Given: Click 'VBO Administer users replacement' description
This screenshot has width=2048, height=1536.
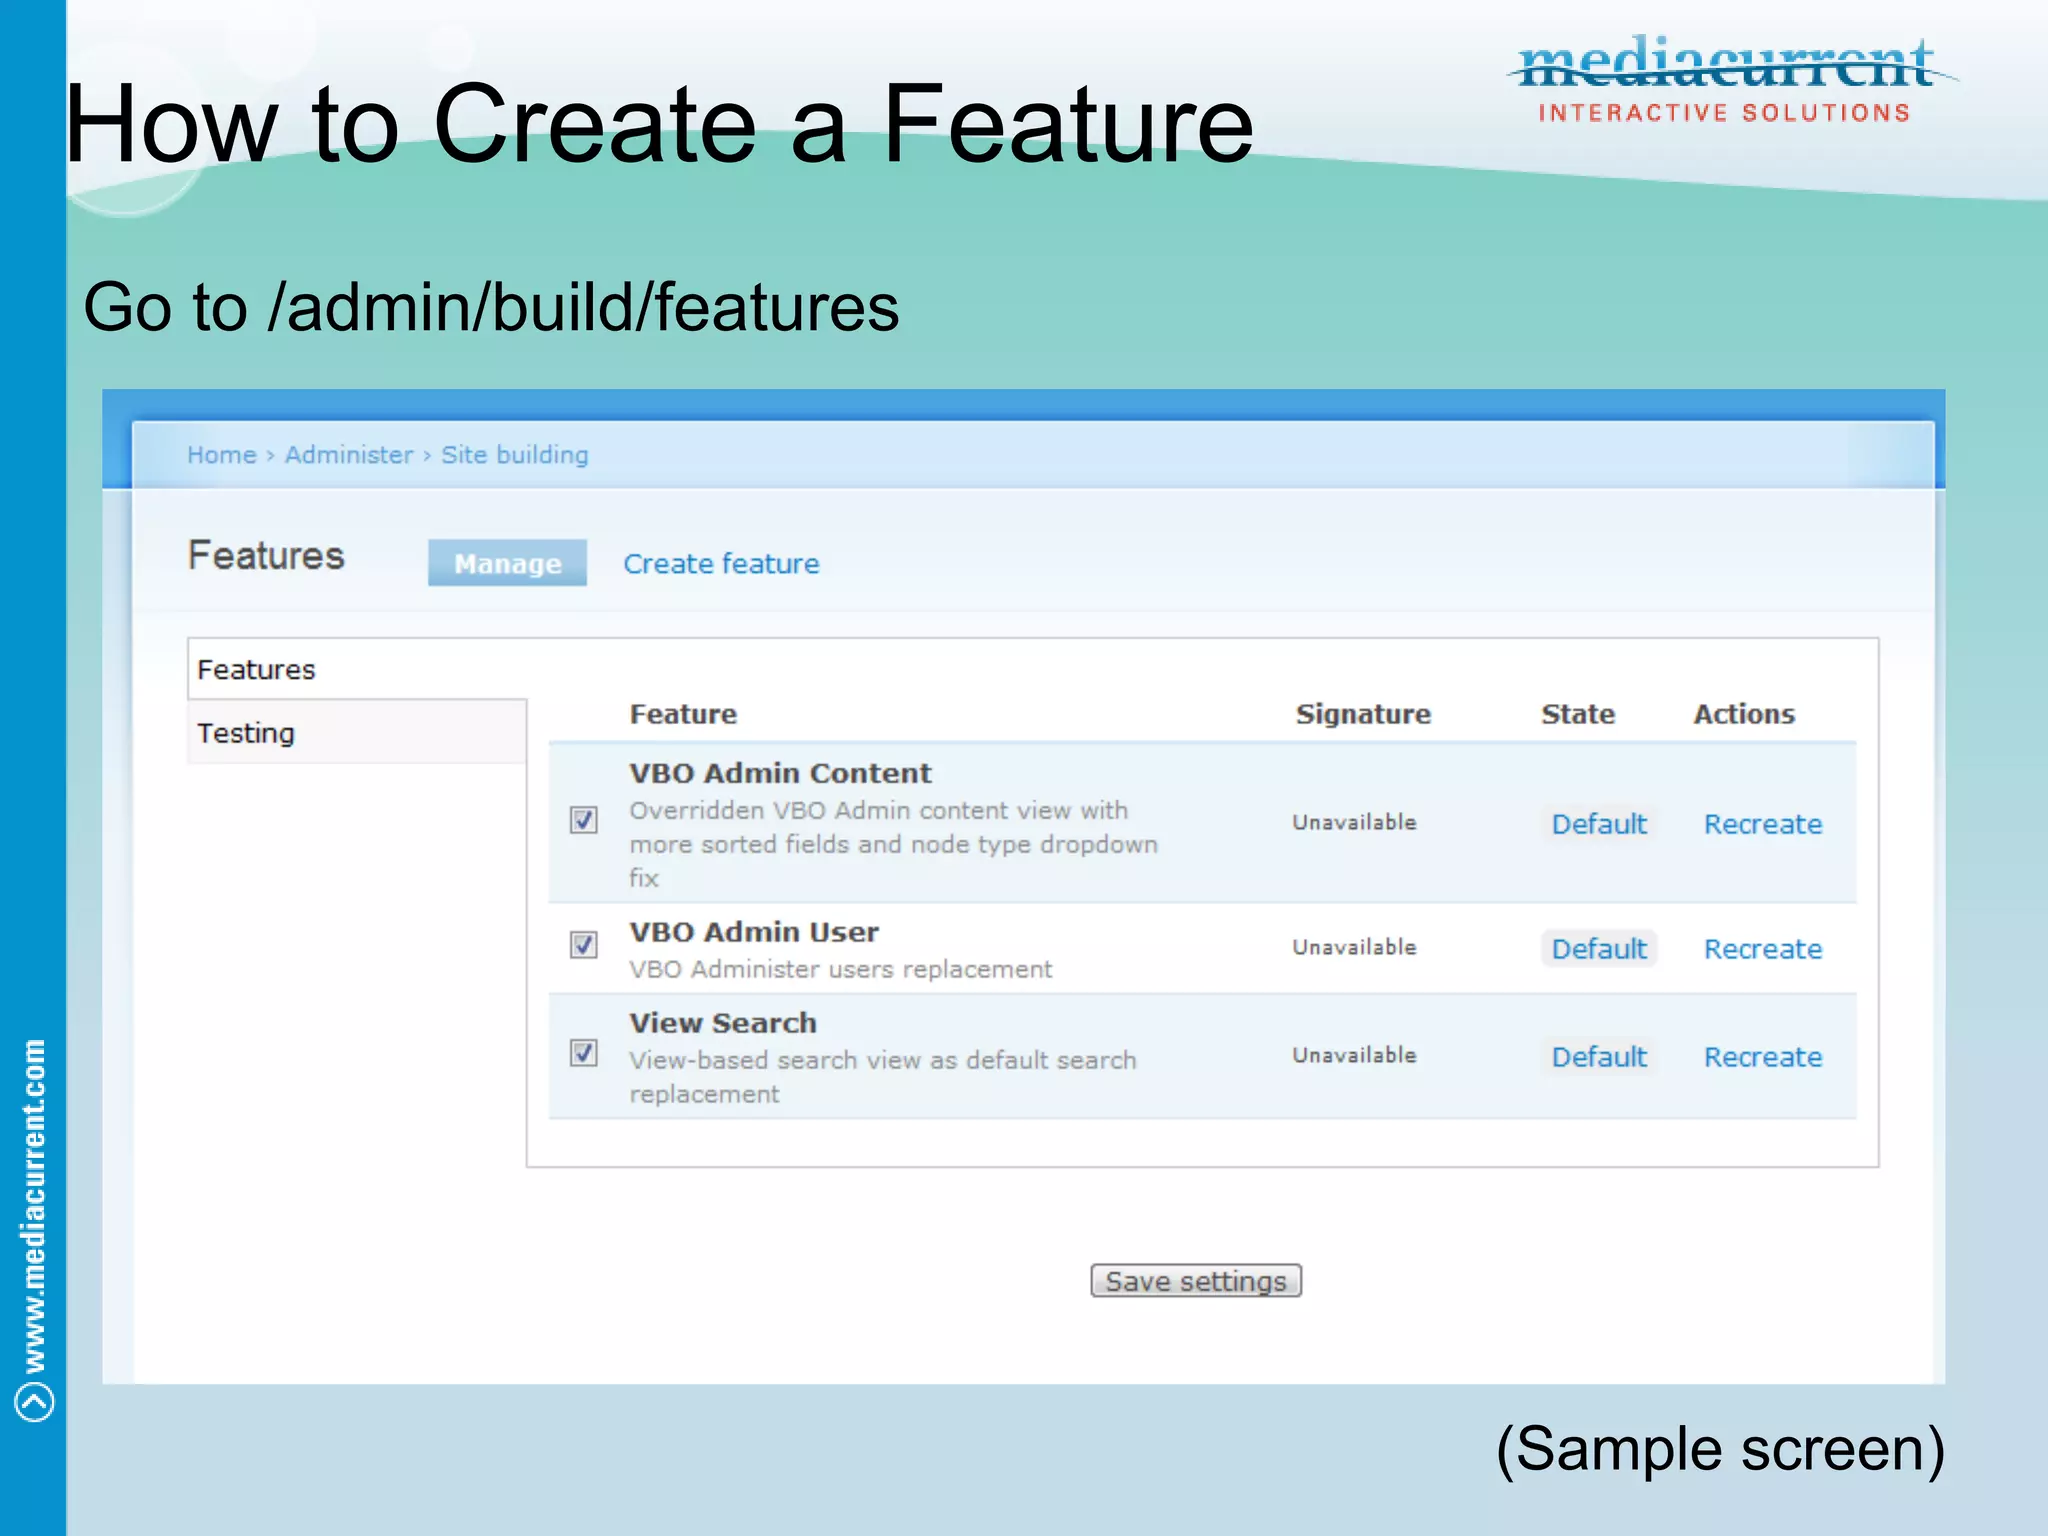Looking at the screenshot, I should tap(840, 969).
